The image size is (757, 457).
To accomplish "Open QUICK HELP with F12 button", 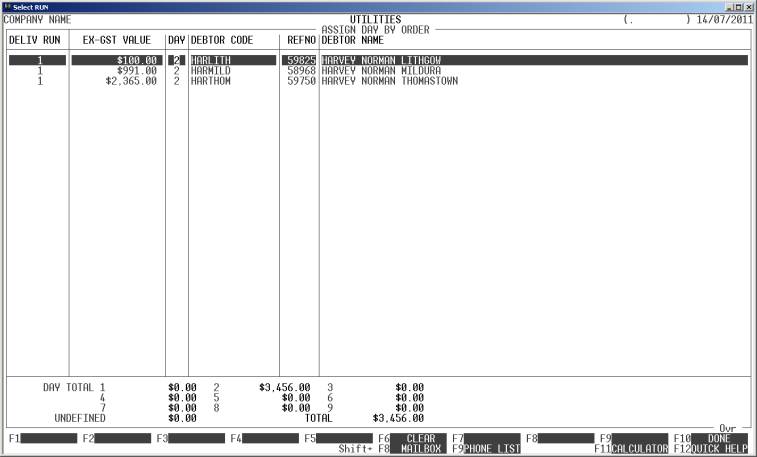I will click(719, 449).
